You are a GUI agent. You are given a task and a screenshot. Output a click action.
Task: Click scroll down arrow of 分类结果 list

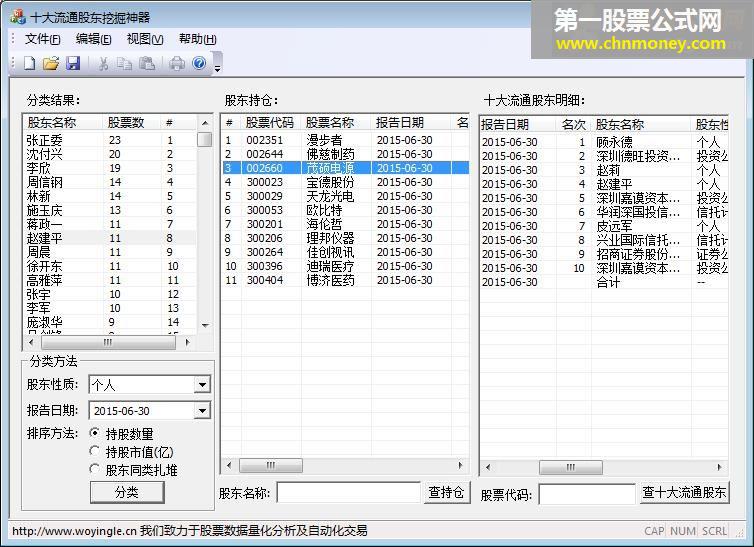pyautogui.click(x=205, y=325)
